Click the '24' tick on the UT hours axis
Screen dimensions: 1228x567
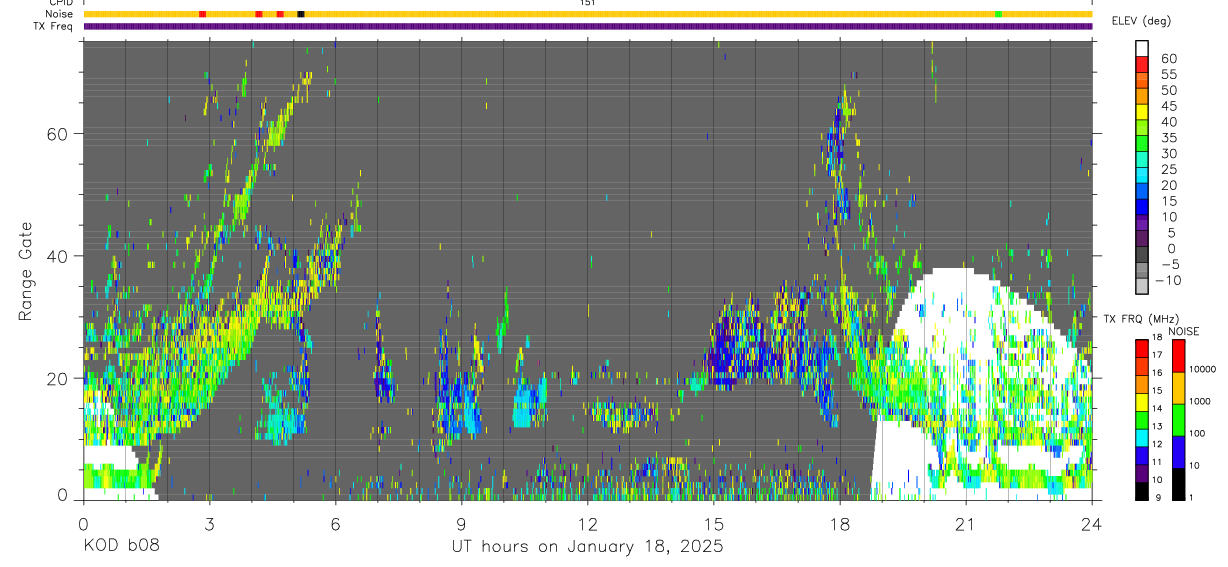click(x=1091, y=523)
